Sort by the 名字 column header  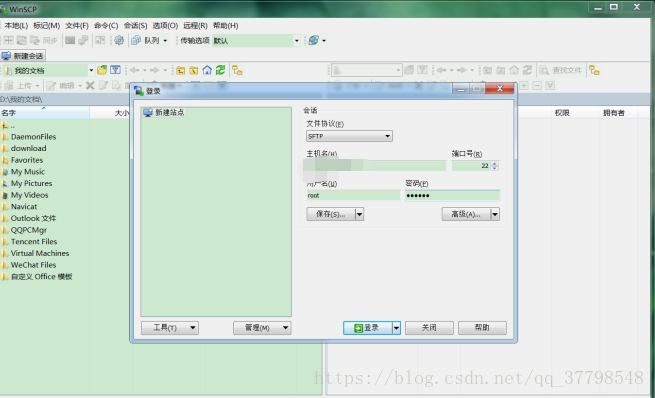45,113
